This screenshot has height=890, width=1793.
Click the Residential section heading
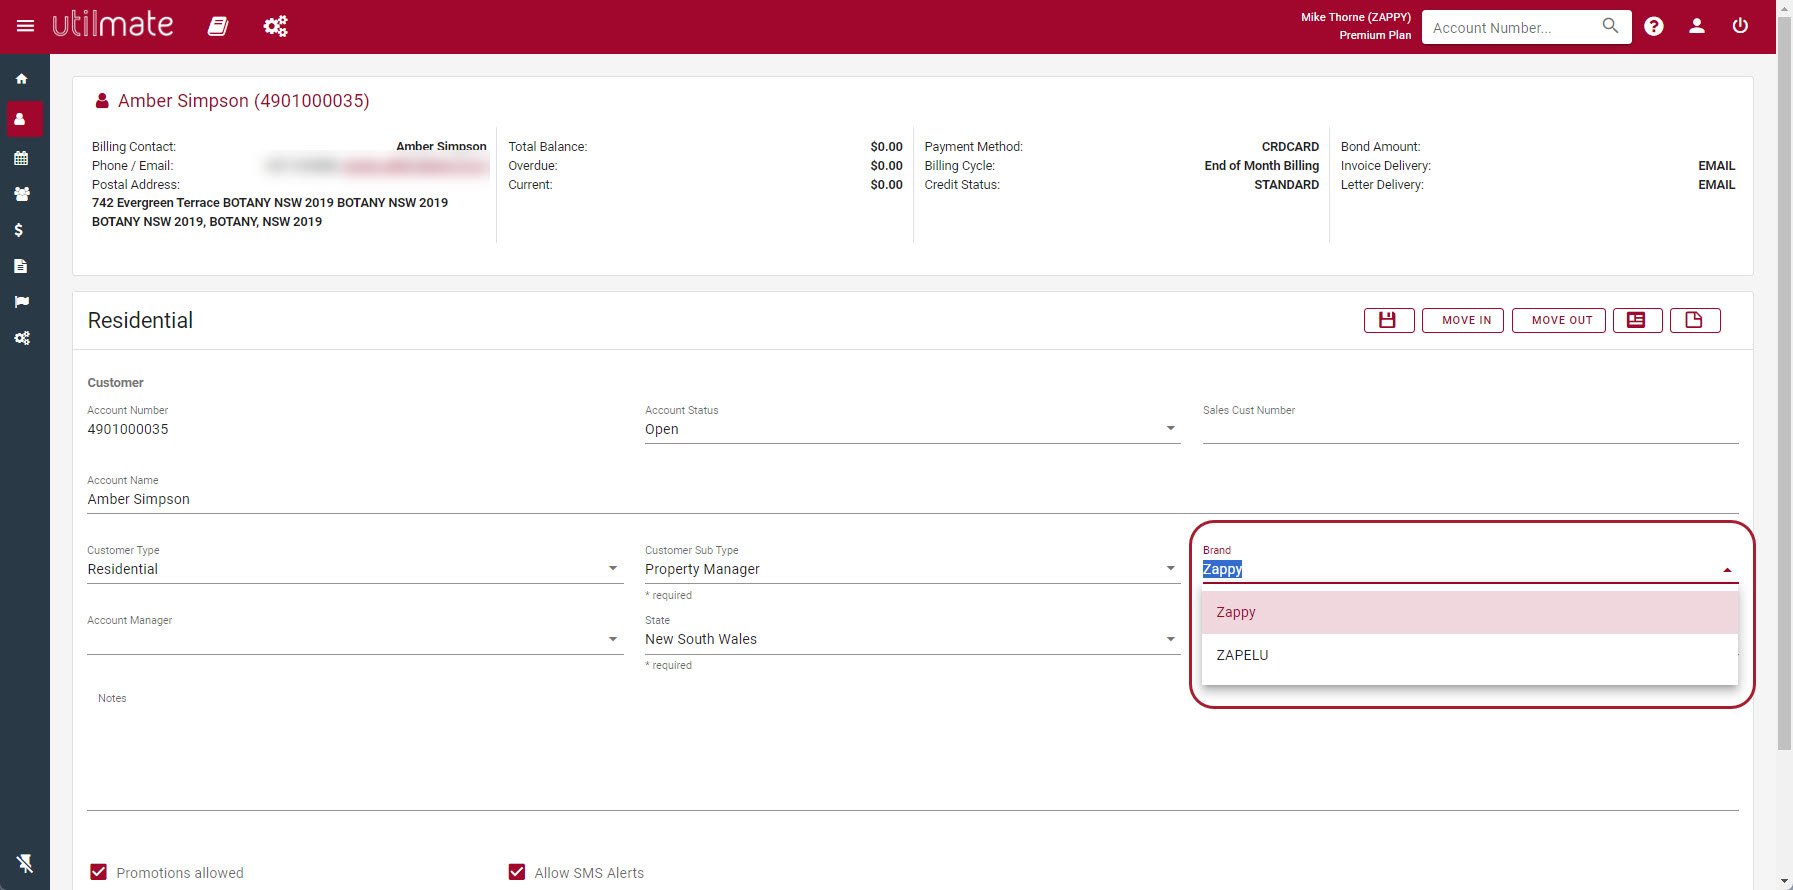tap(140, 320)
